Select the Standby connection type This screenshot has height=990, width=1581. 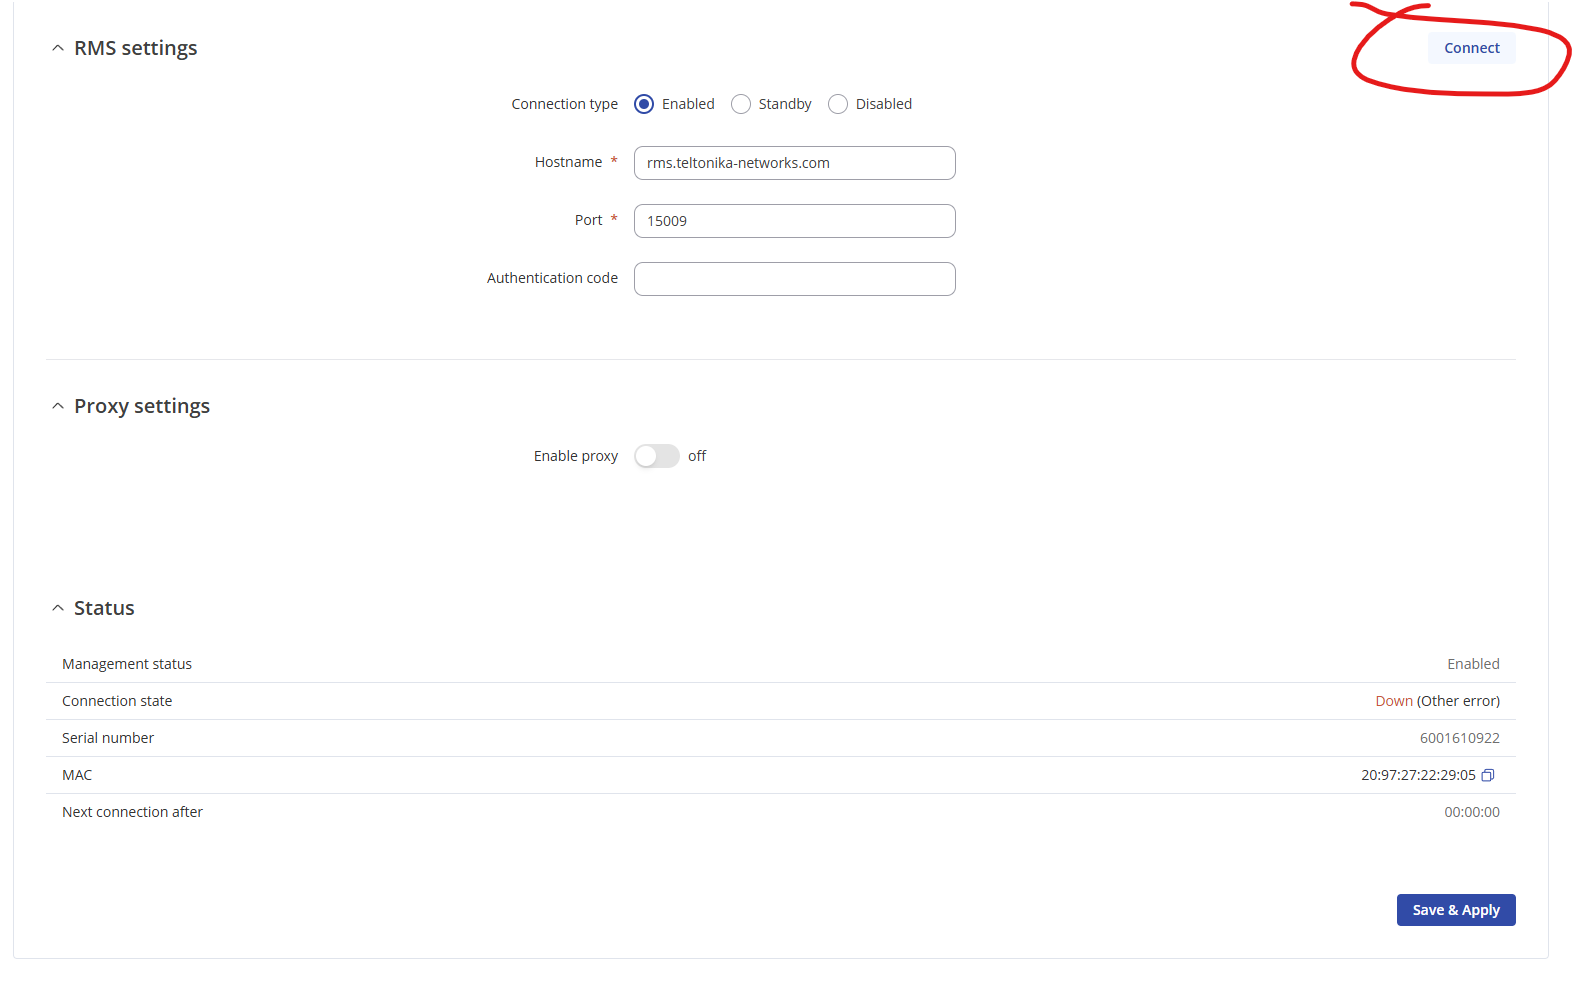(x=741, y=104)
